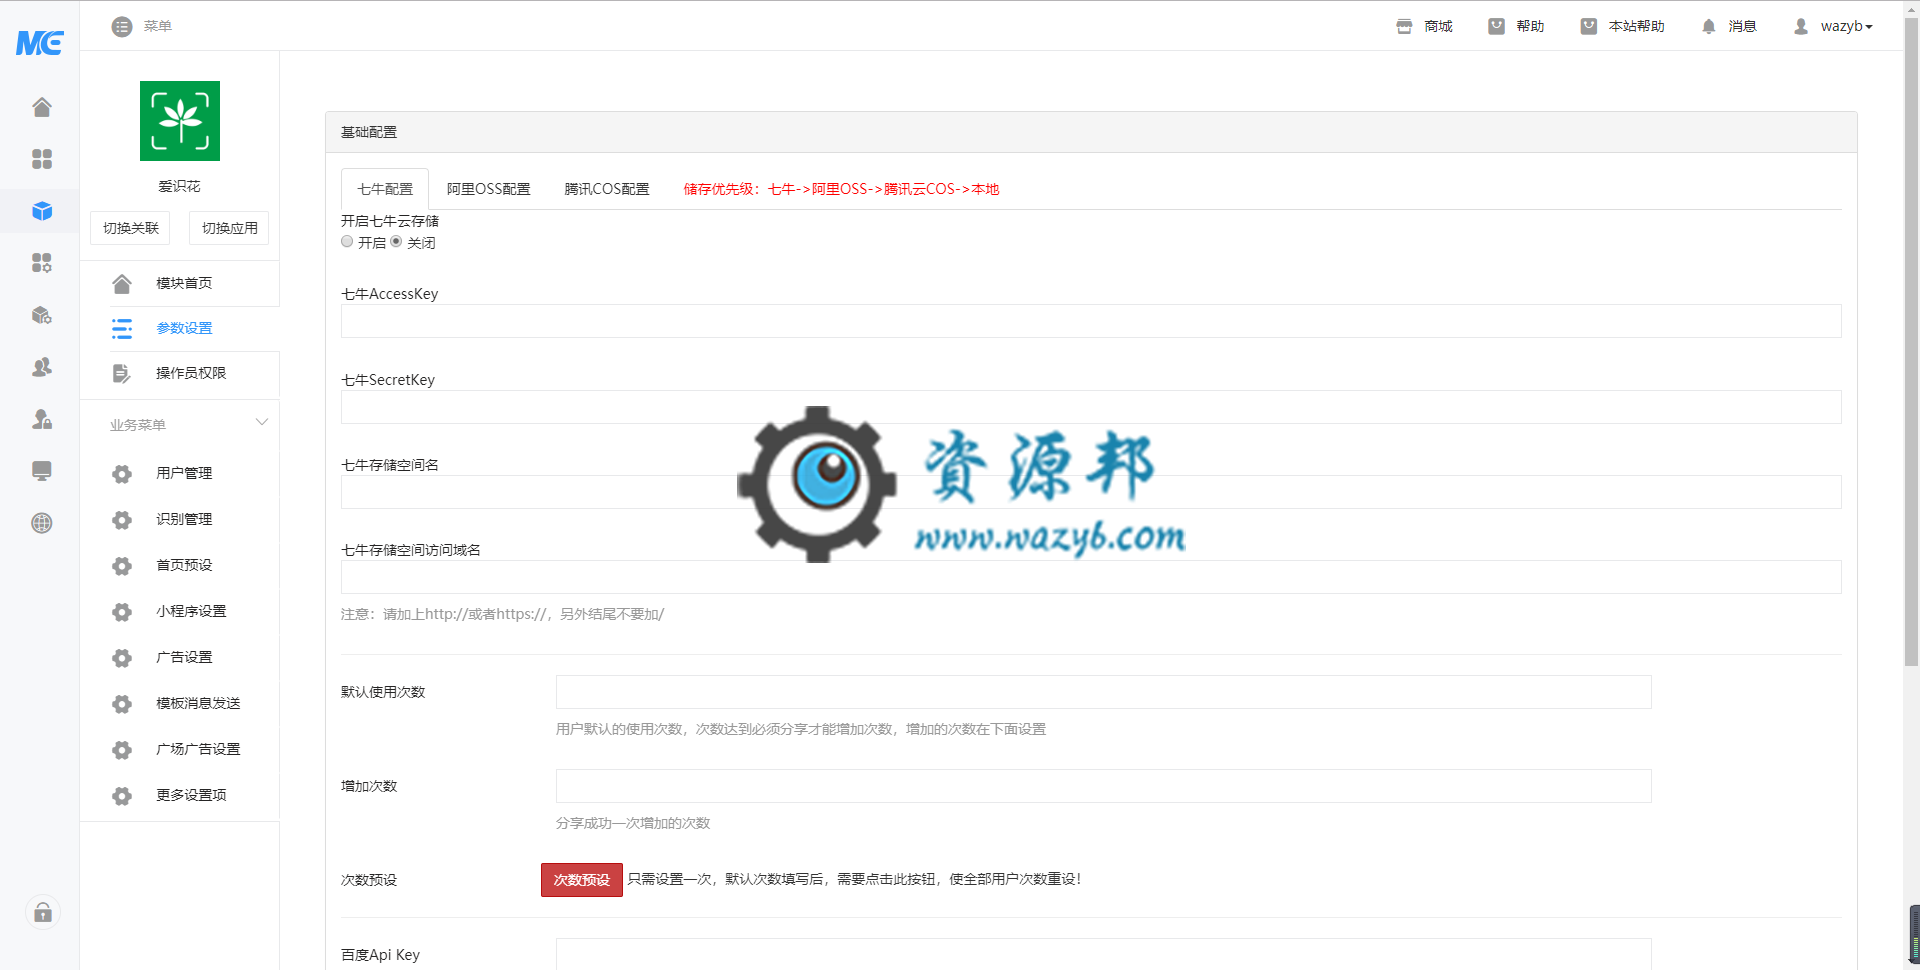The width and height of the screenshot is (1920, 970).
Task: Open 模板消息发送 label in menu
Action: 198,703
